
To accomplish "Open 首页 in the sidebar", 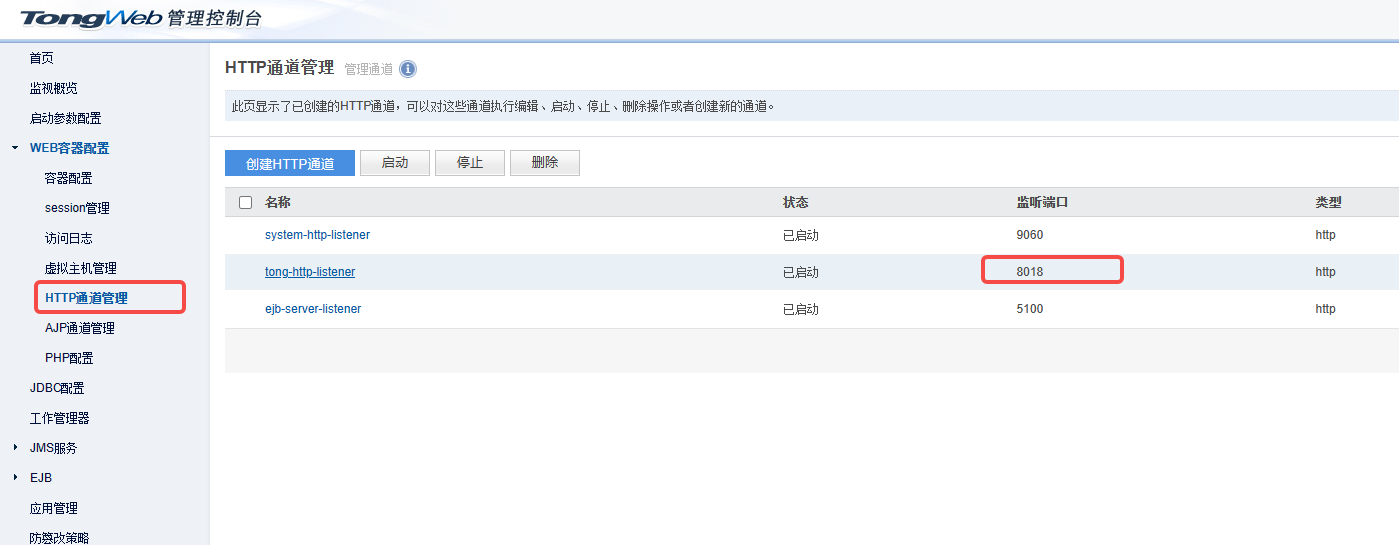I will [41, 58].
